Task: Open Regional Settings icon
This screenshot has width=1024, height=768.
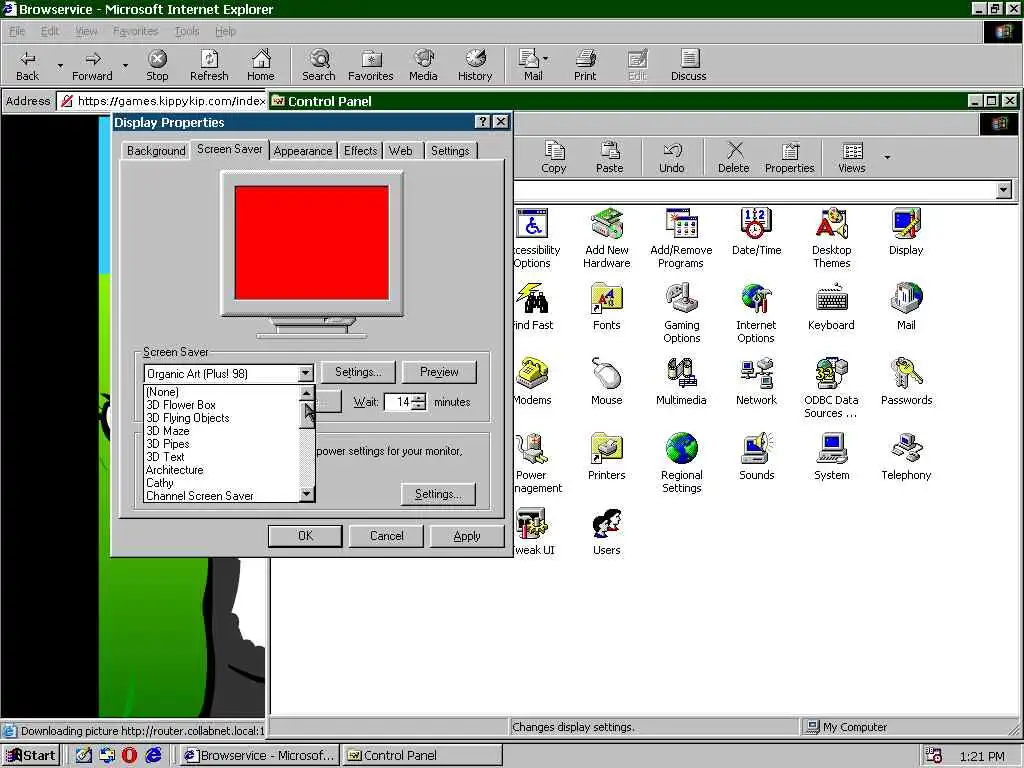Action: [x=681, y=464]
